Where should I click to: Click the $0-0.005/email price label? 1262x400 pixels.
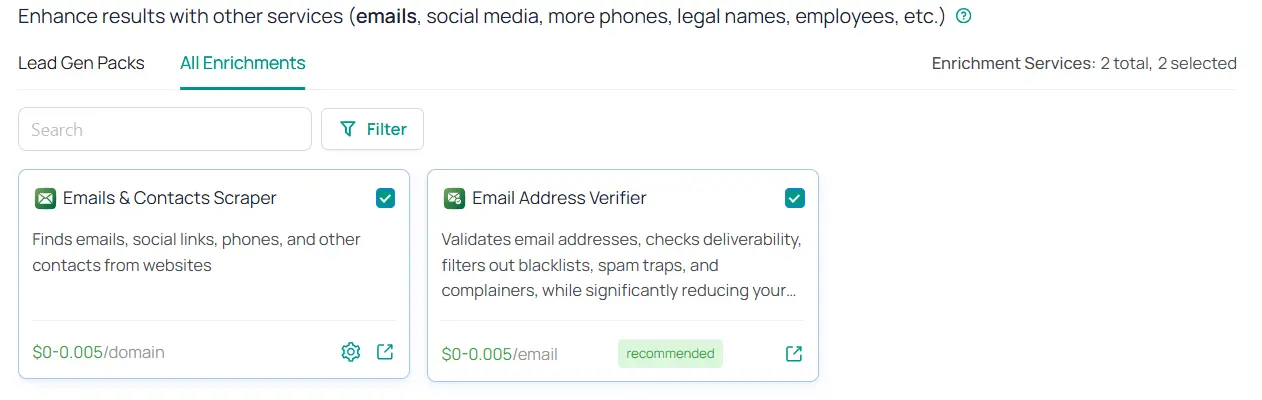[x=500, y=354]
